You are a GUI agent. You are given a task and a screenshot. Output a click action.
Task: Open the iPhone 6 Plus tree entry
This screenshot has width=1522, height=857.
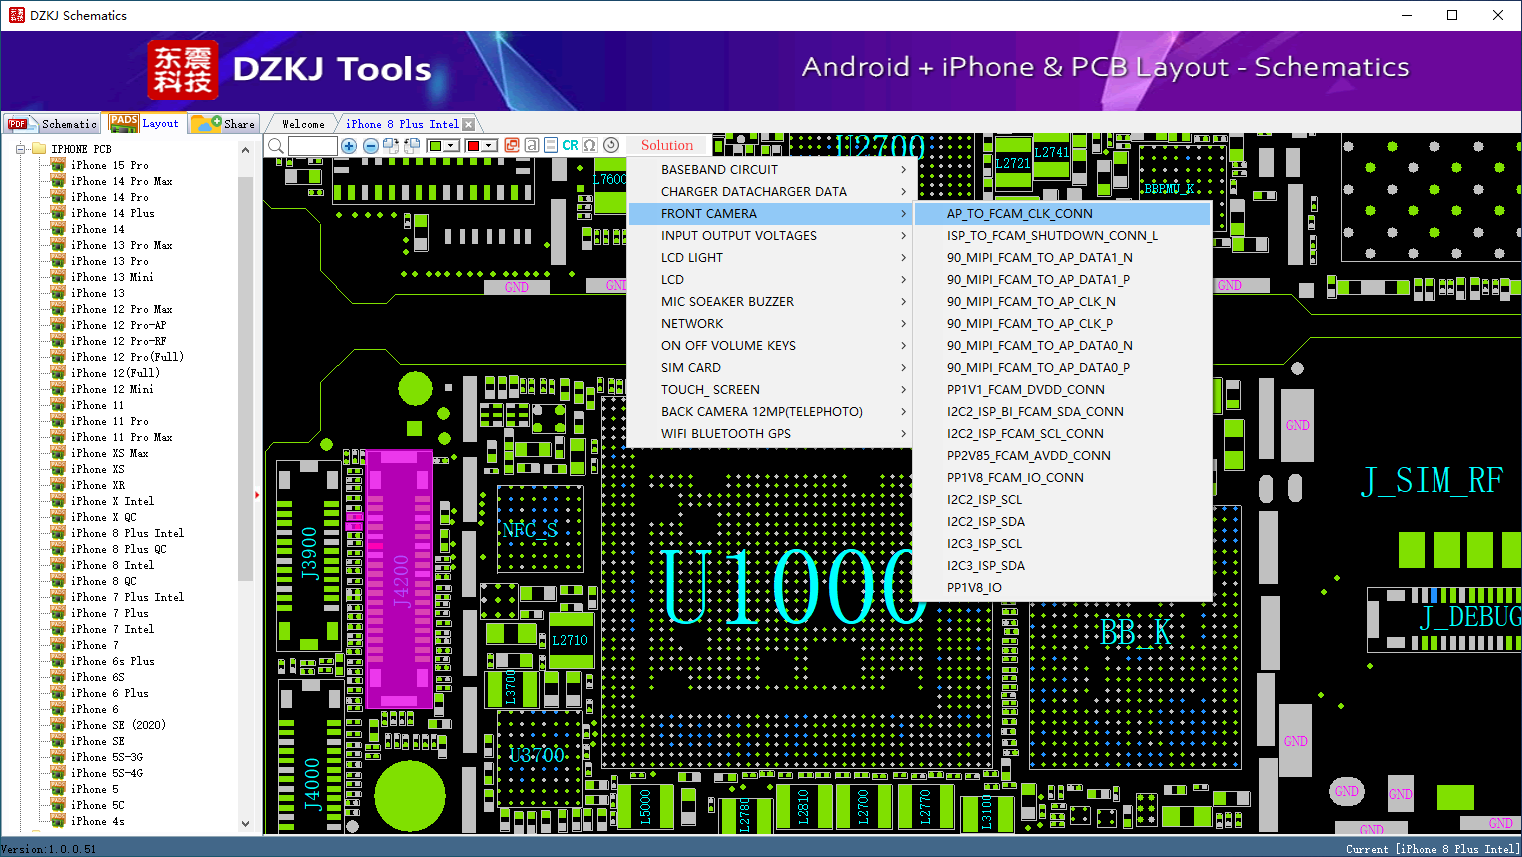(x=109, y=693)
